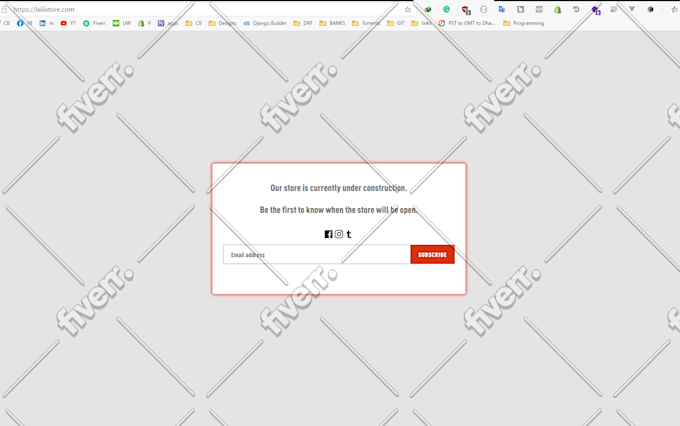The image size is (680, 426).
Task: Expand the Designs bookmarks folder
Action: (x=222, y=23)
